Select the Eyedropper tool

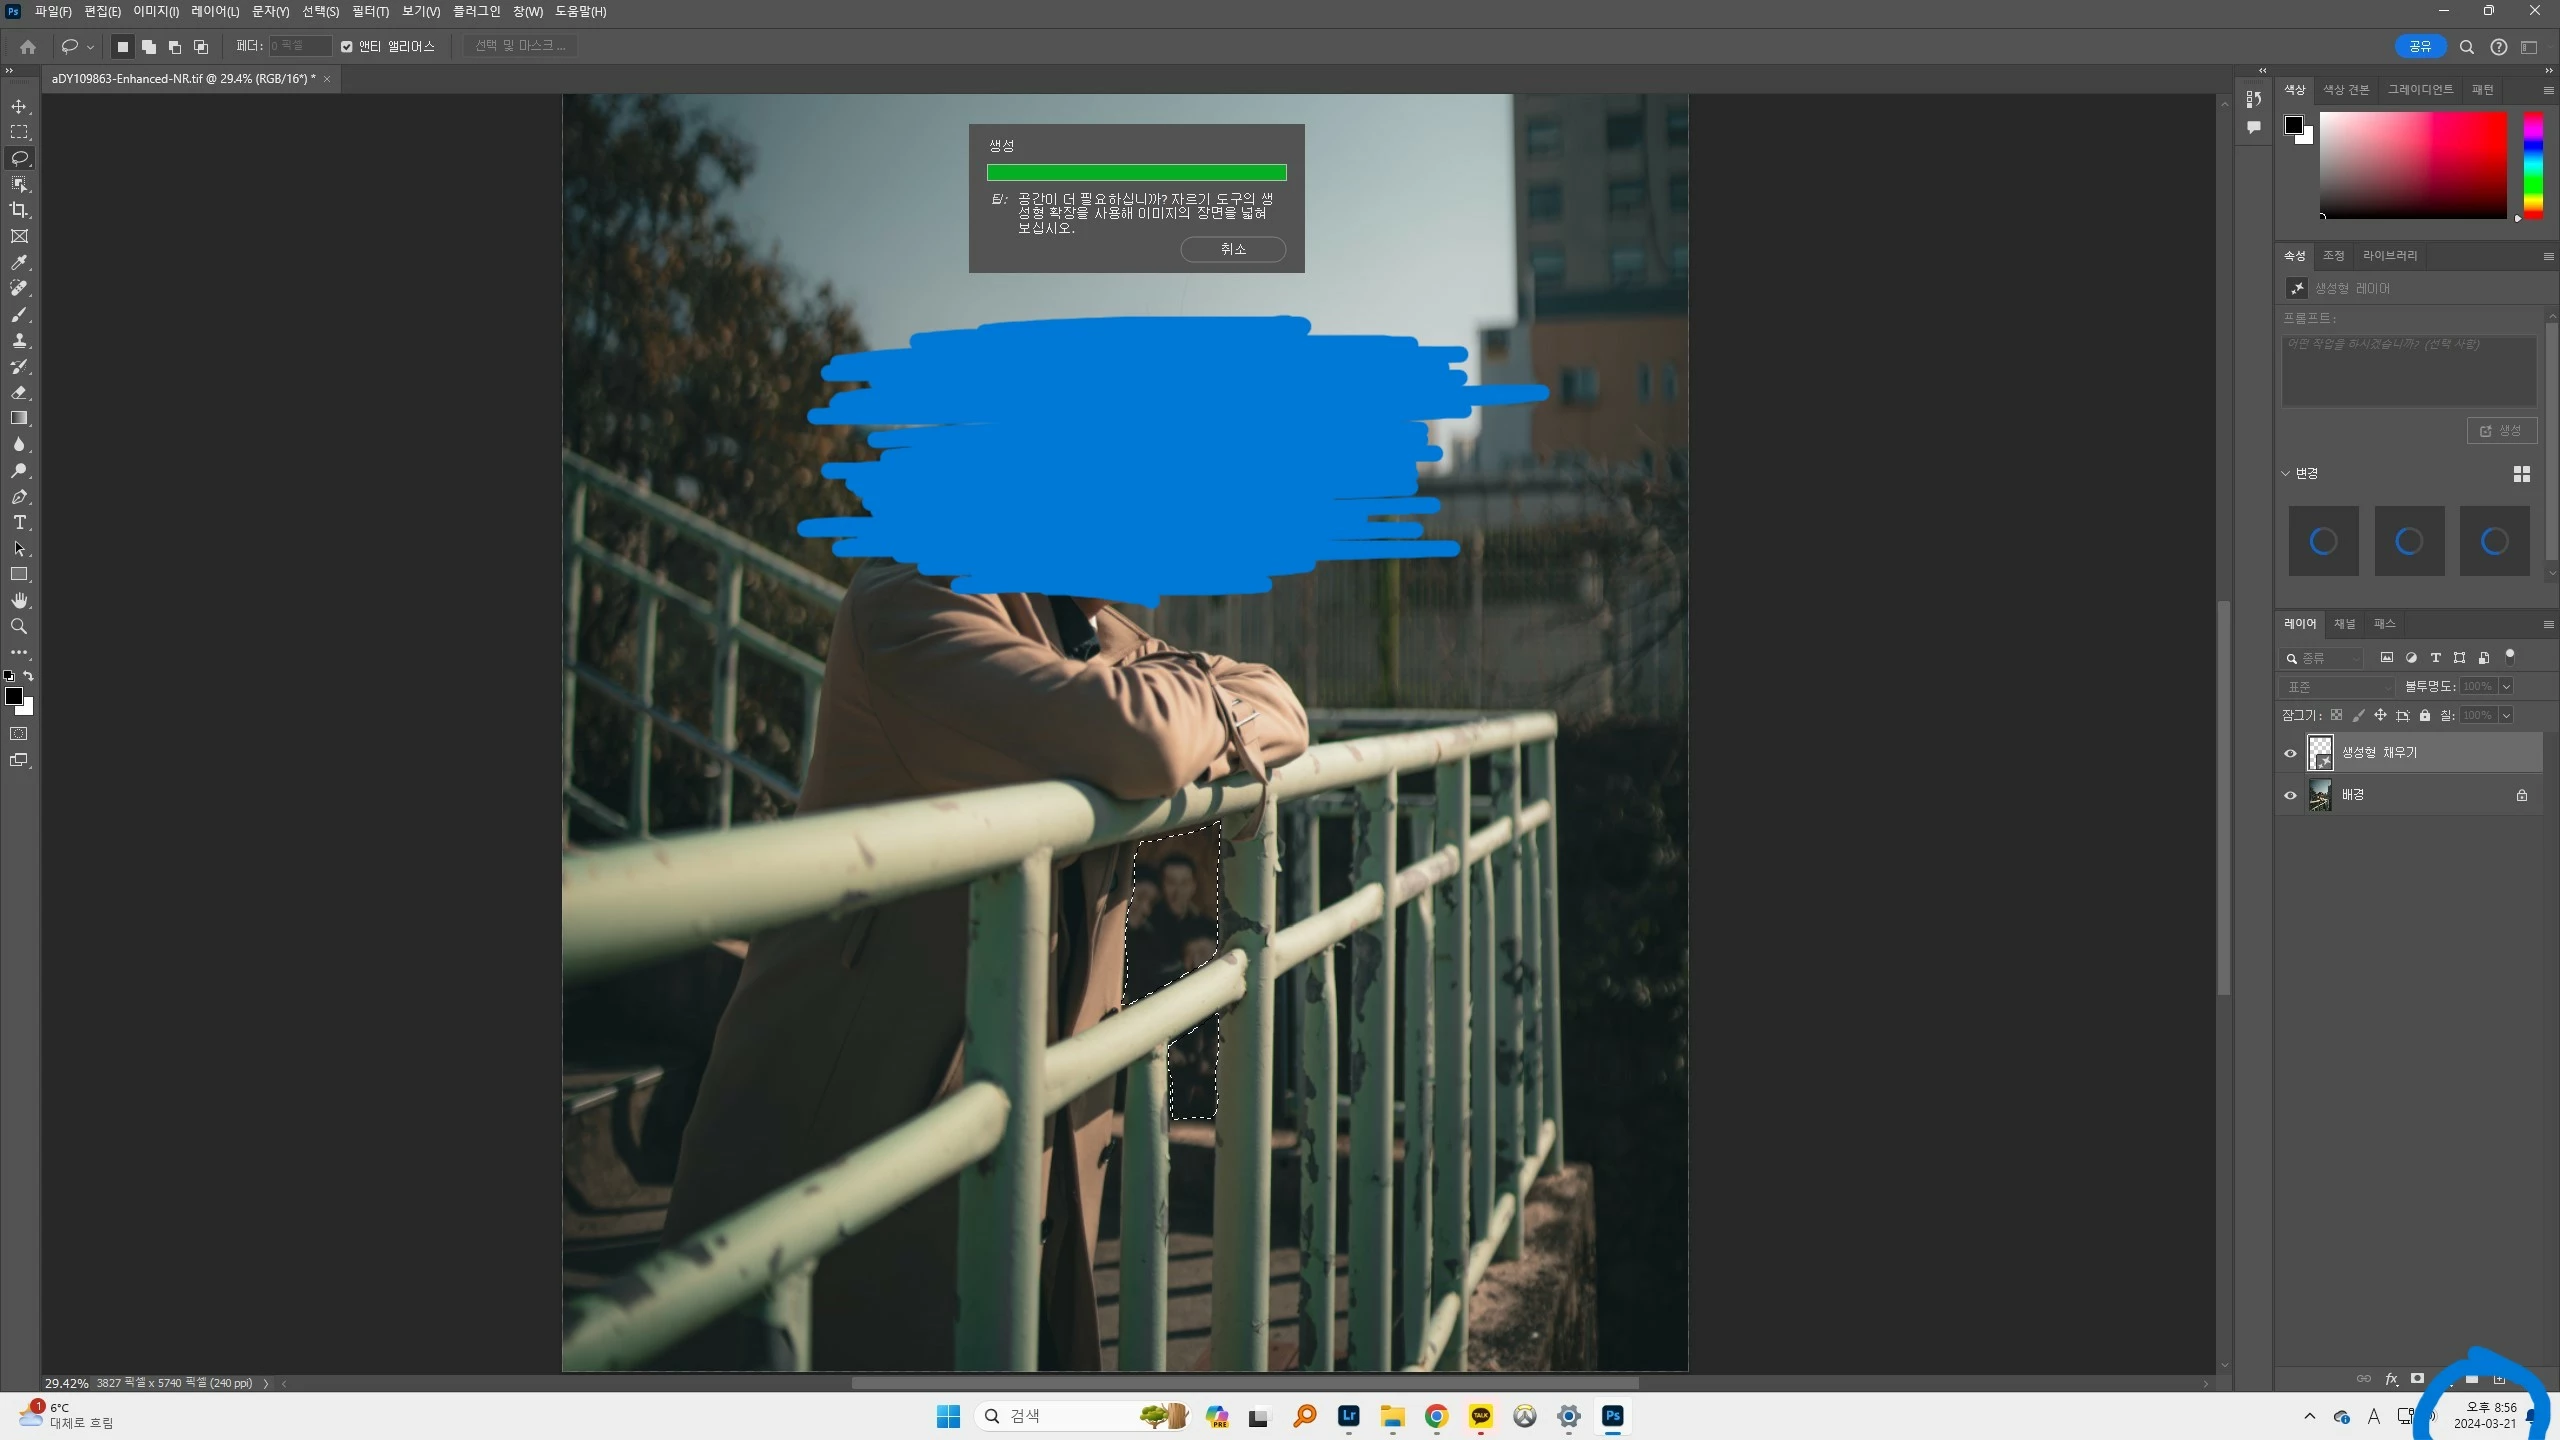(x=19, y=262)
